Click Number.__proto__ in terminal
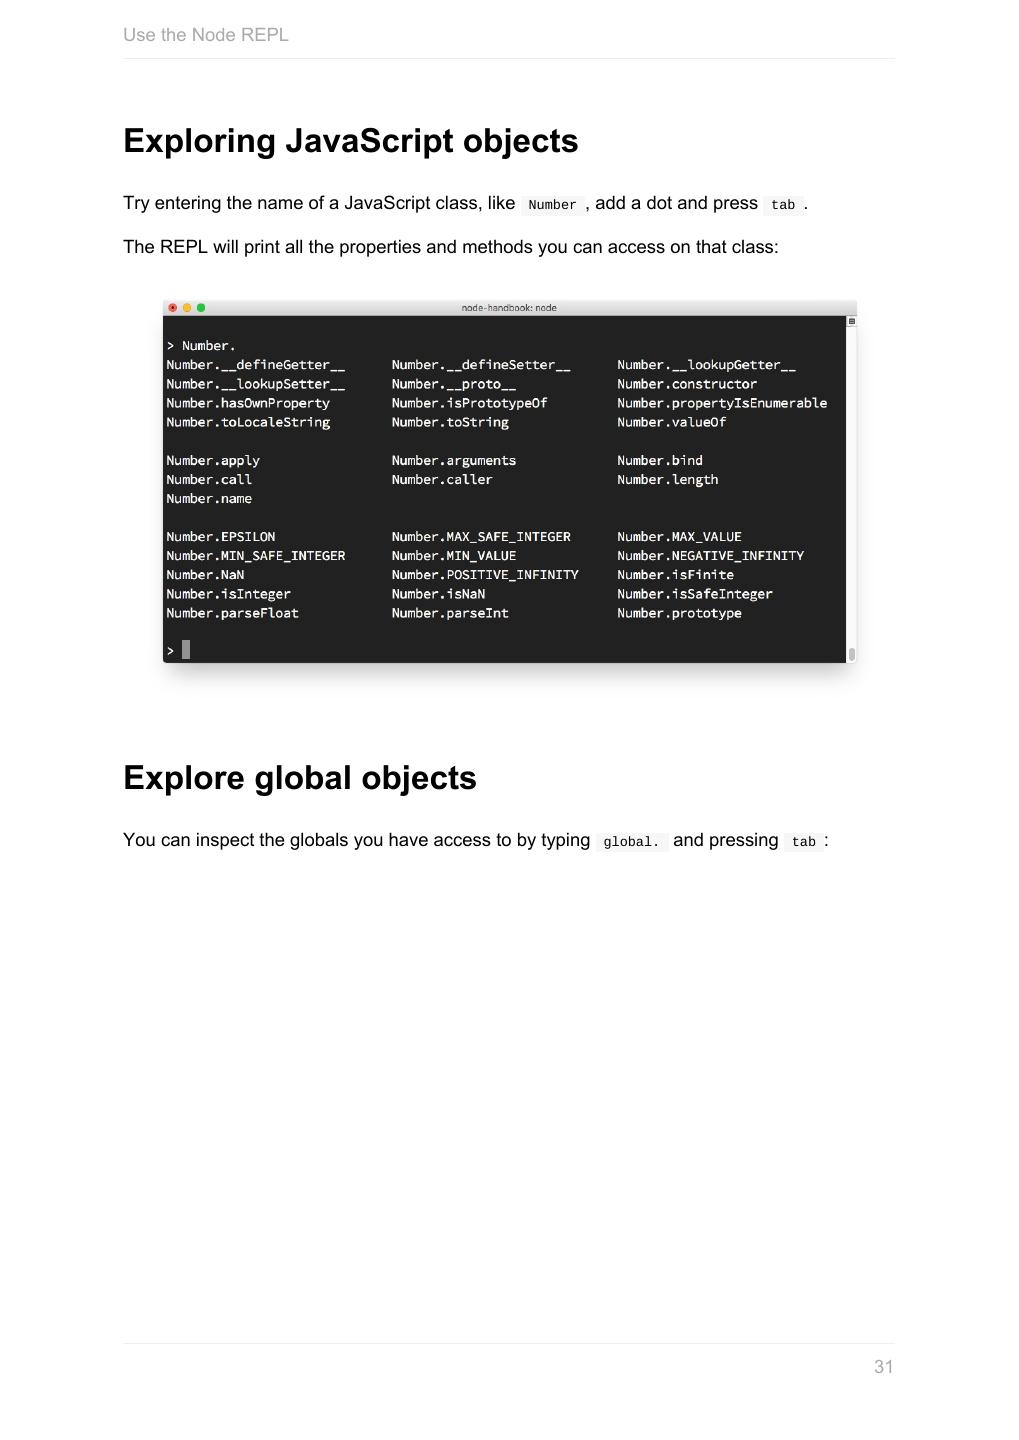 [x=454, y=384]
